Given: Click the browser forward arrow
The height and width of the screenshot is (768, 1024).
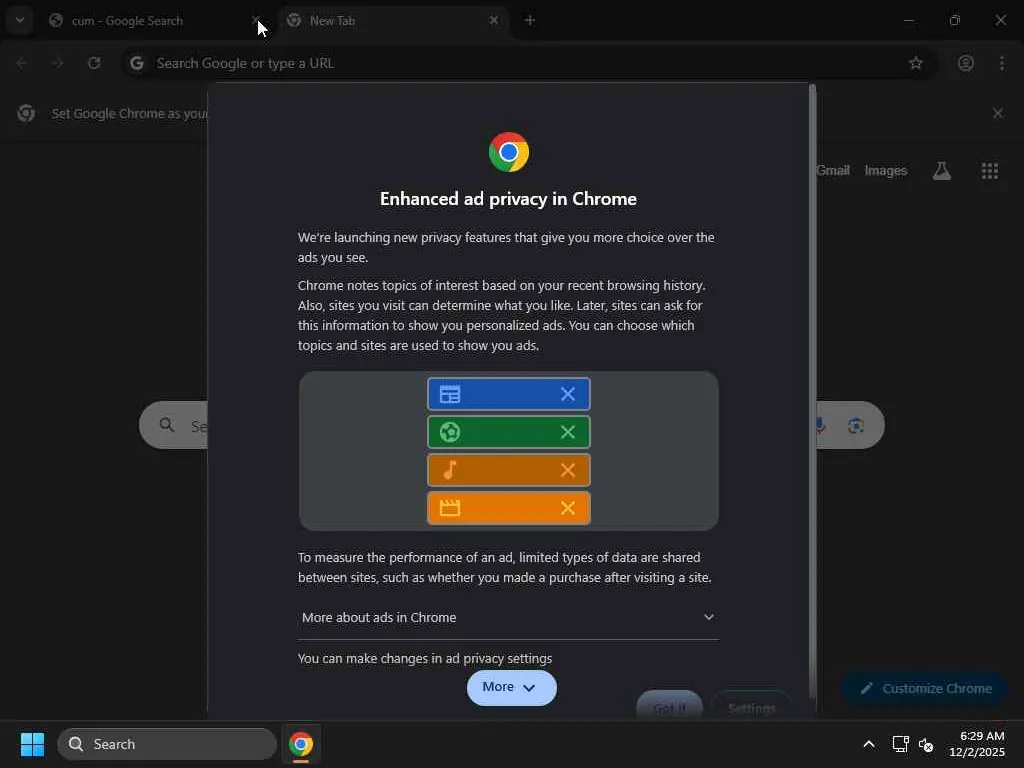Looking at the screenshot, I should 57,63.
